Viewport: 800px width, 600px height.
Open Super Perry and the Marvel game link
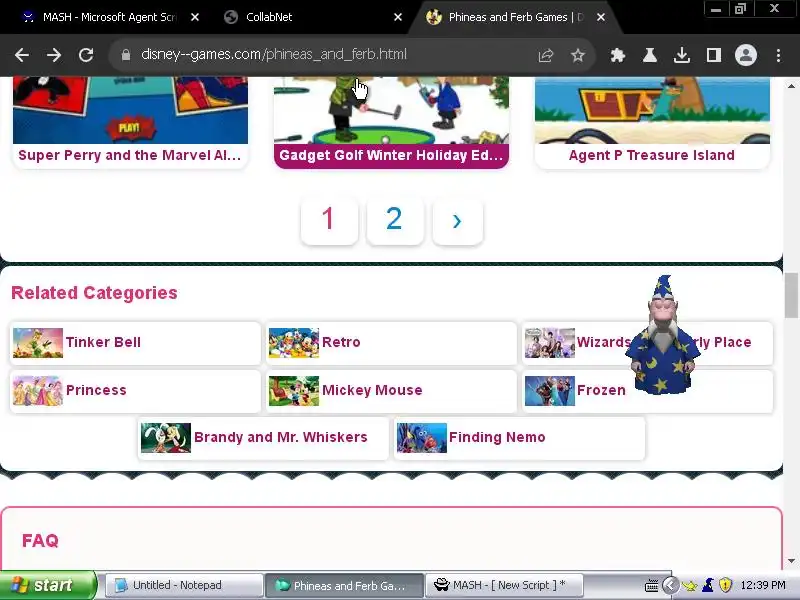pos(130,155)
